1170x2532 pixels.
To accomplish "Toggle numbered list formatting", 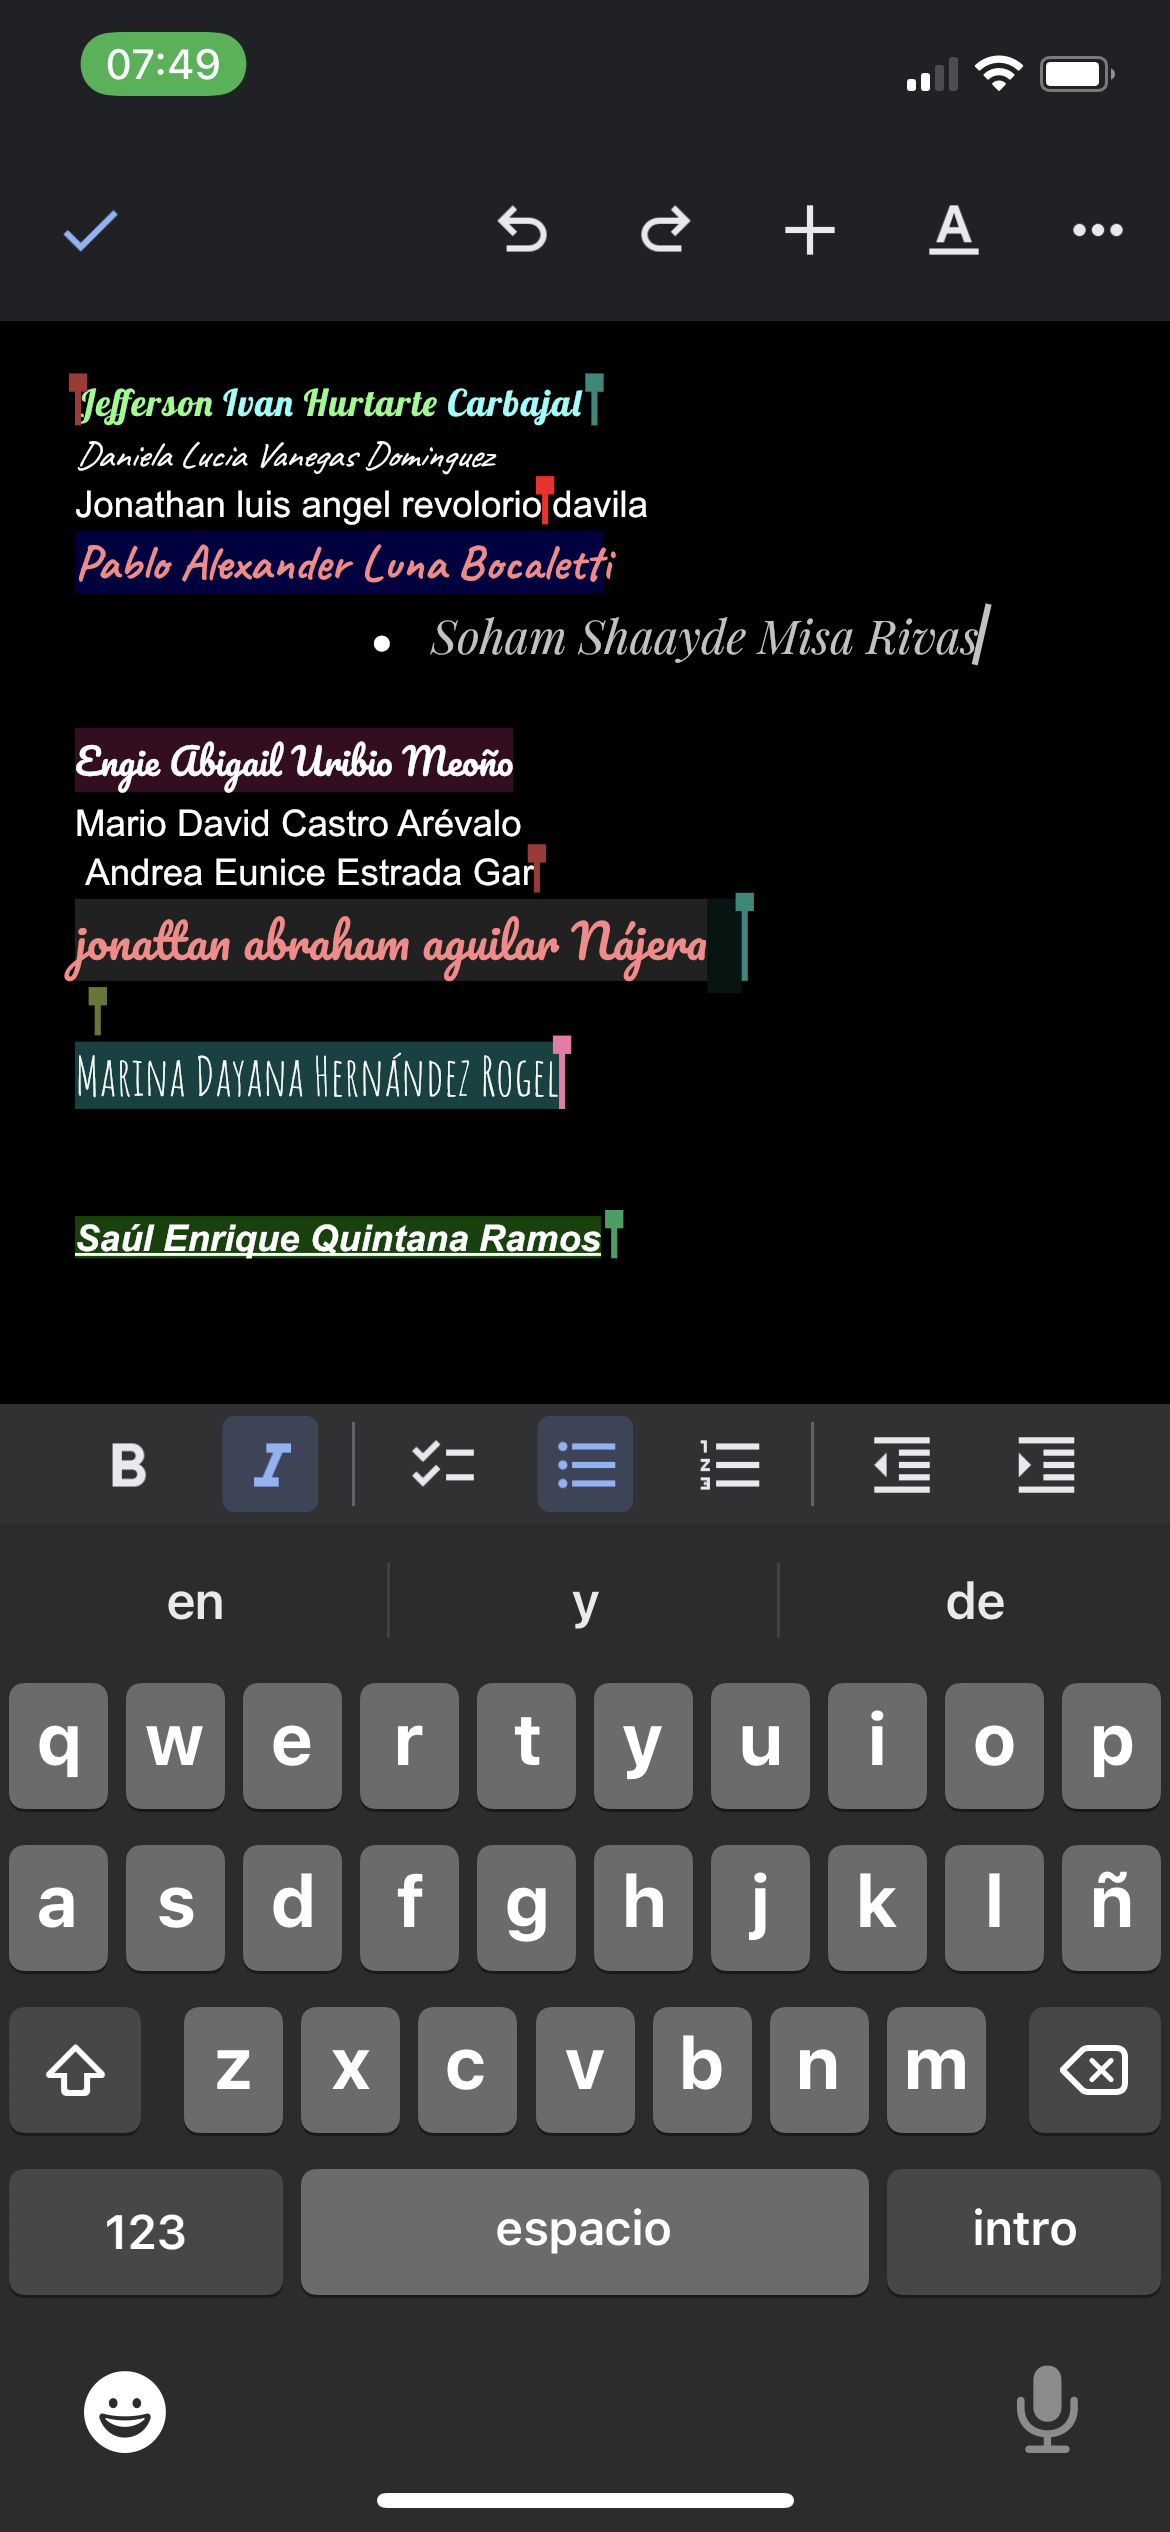I will point(729,1465).
